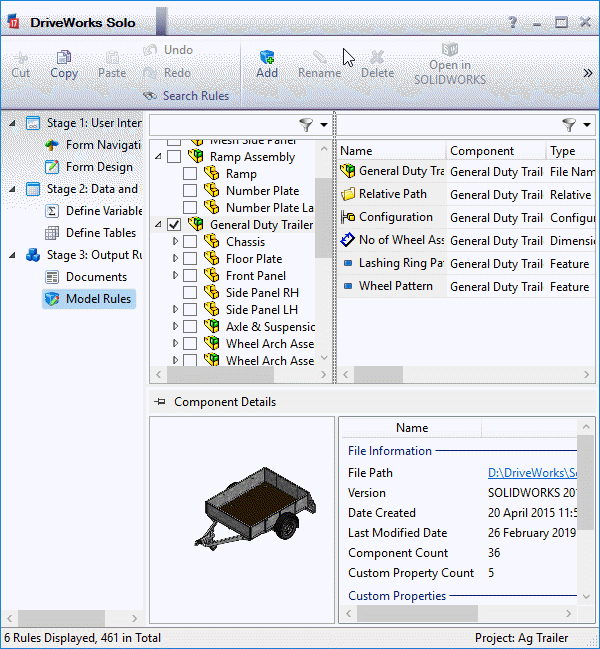Select the Relative Path folder icon
Viewport: 600px width, 649px height.
click(348, 194)
